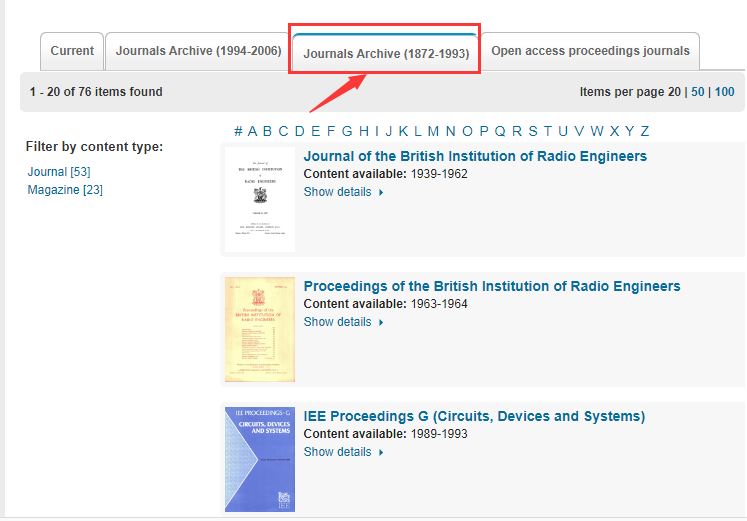The image size is (747, 521).
Task: Click the 'Filter by content type:' heading
Action: pyautogui.click(x=94, y=147)
